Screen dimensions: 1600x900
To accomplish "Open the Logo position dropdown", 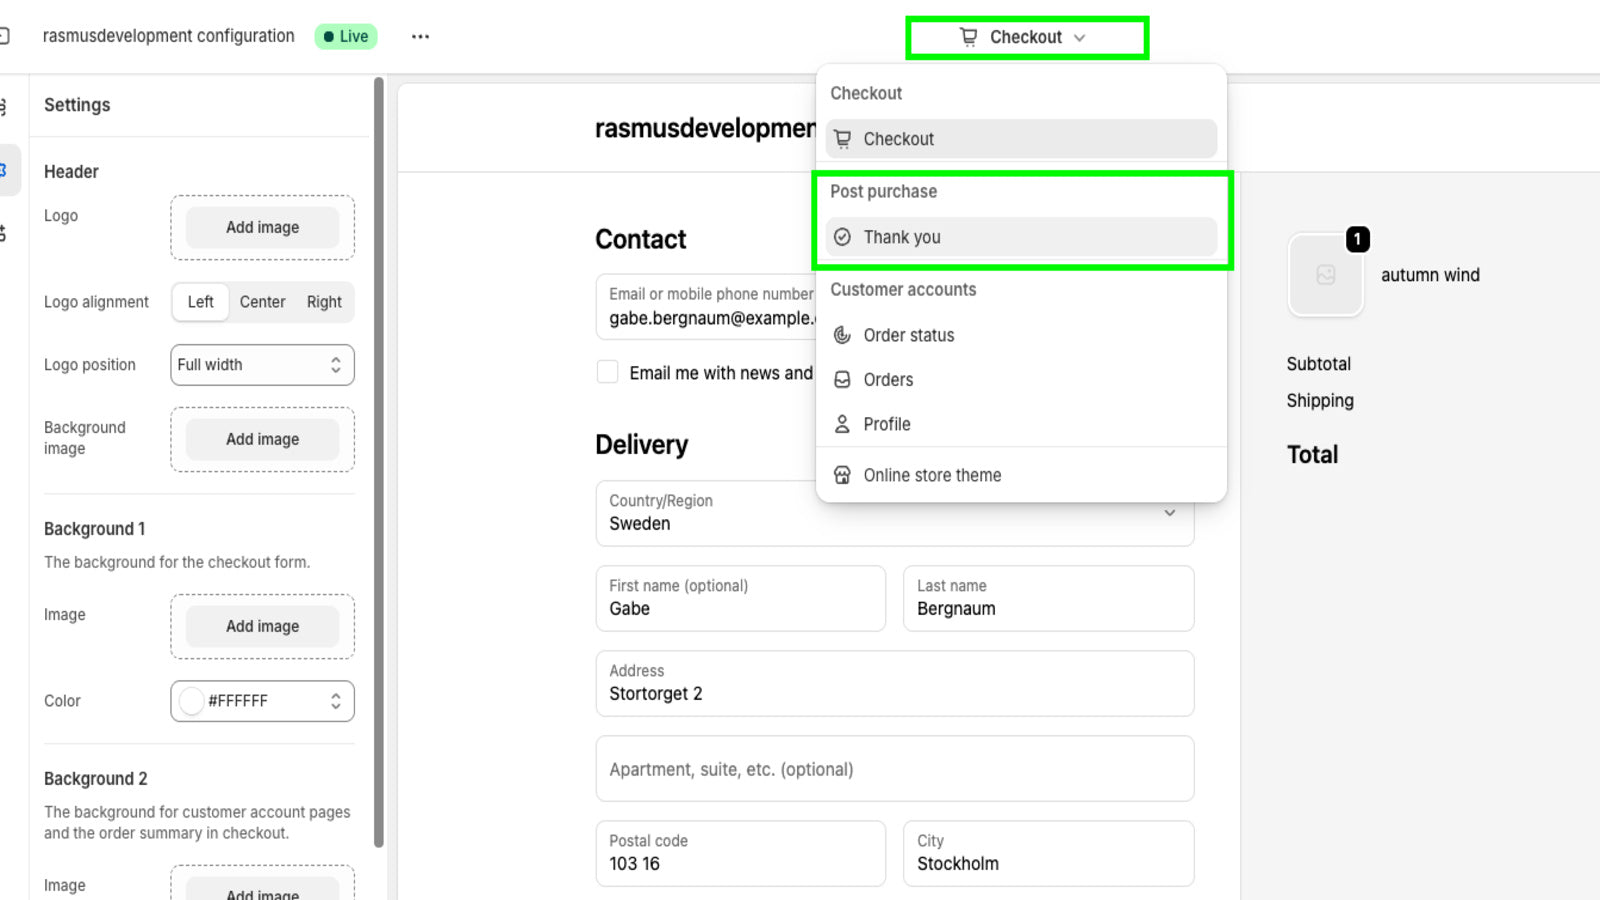I will point(262,364).
